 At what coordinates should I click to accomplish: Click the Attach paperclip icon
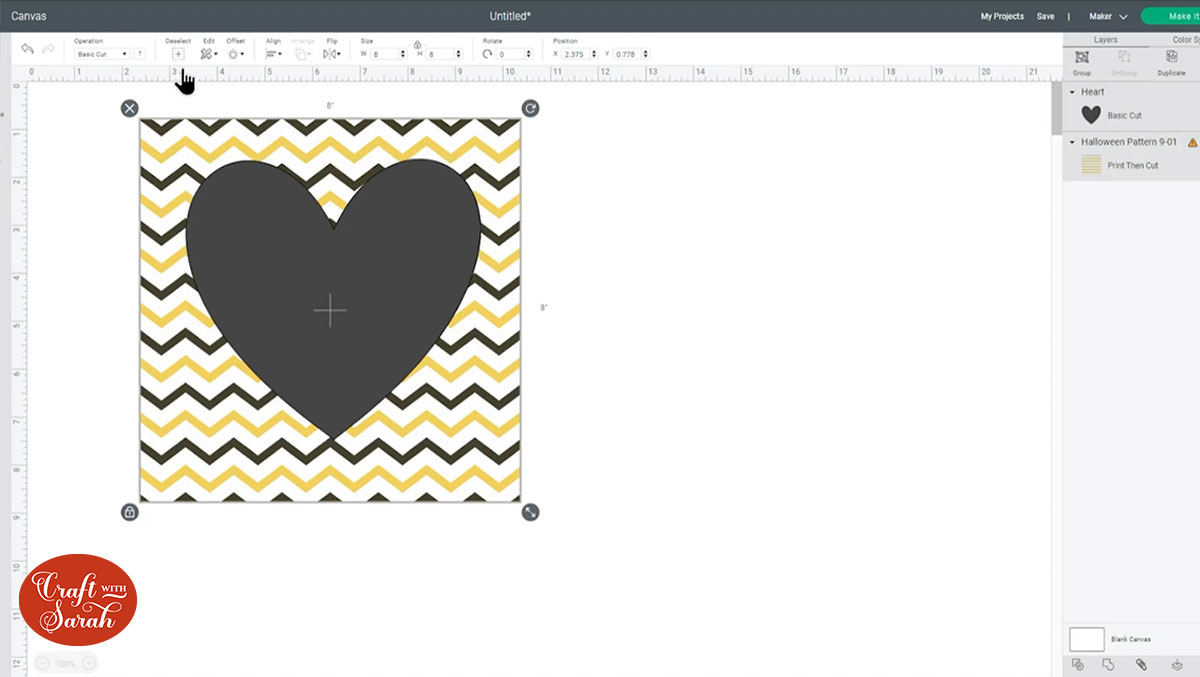point(1141,665)
